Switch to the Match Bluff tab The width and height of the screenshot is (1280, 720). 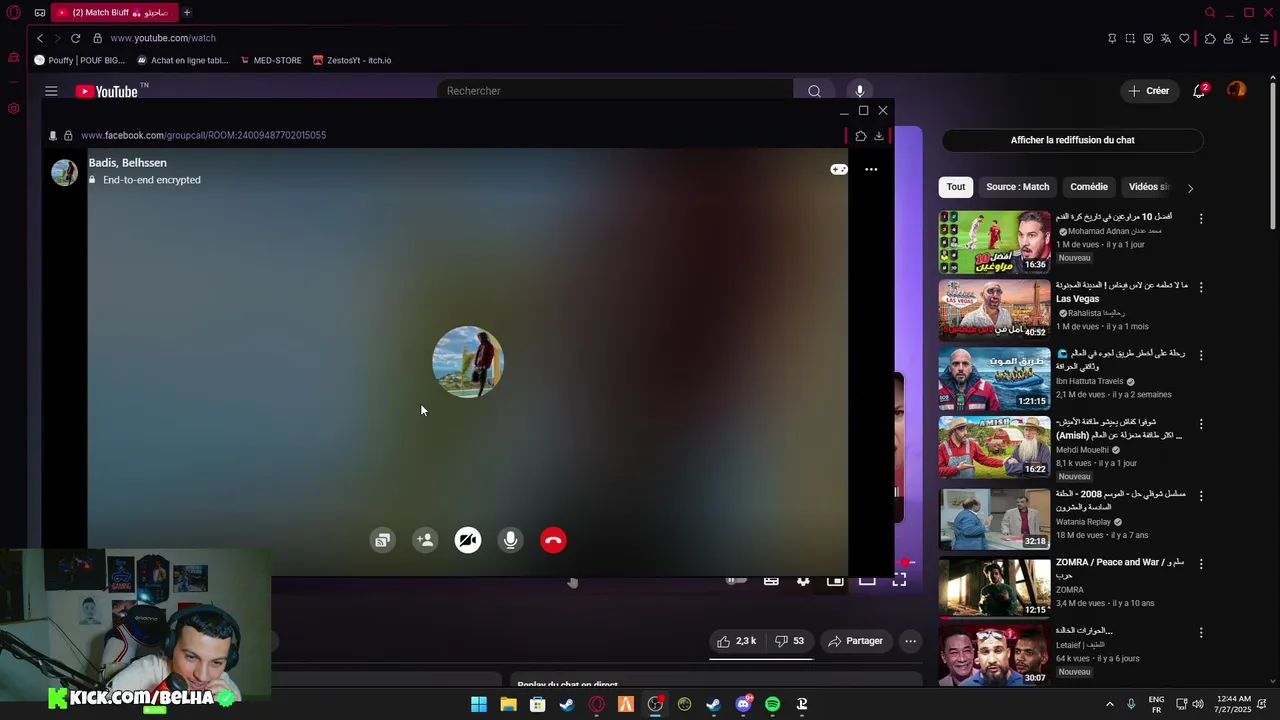click(113, 12)
